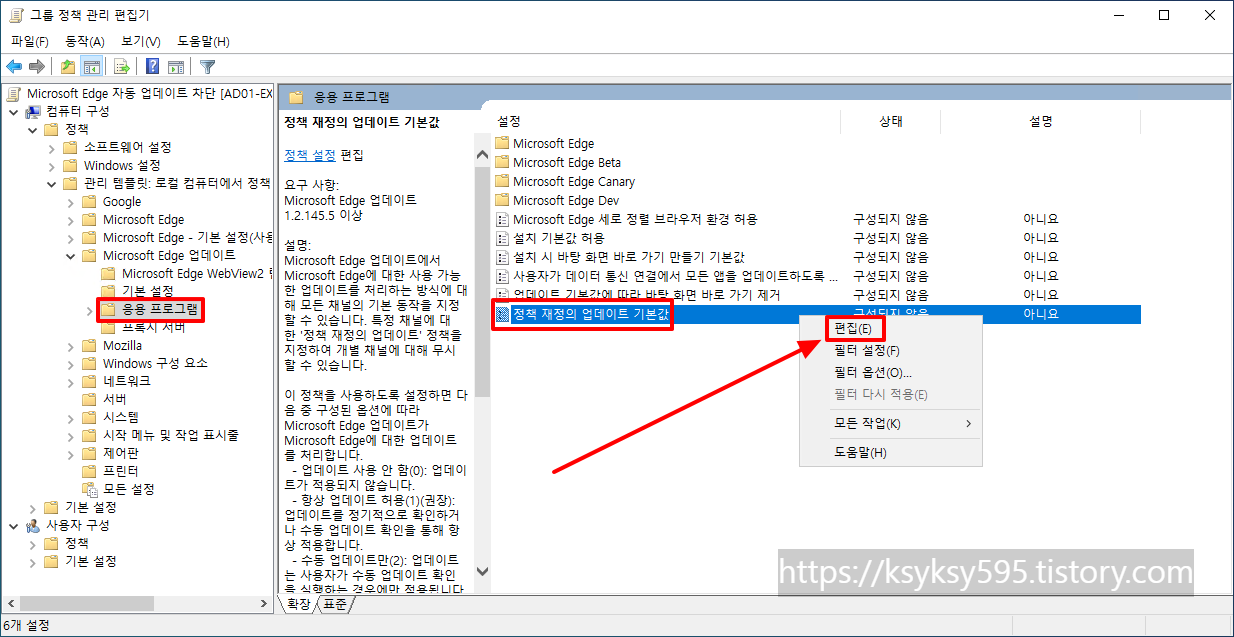The image size is (1234, 637).
Task: Click the 정책 설정 link
Action: 310,155
